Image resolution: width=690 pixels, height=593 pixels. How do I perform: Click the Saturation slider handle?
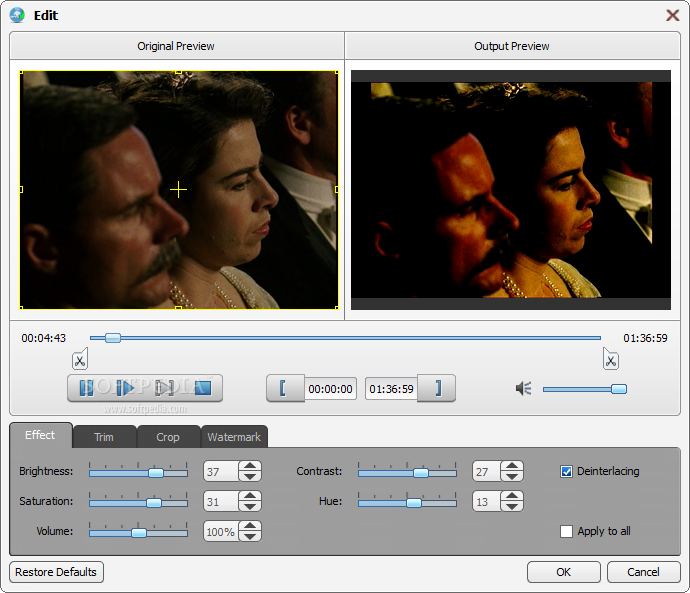click(x=154, y=503)
